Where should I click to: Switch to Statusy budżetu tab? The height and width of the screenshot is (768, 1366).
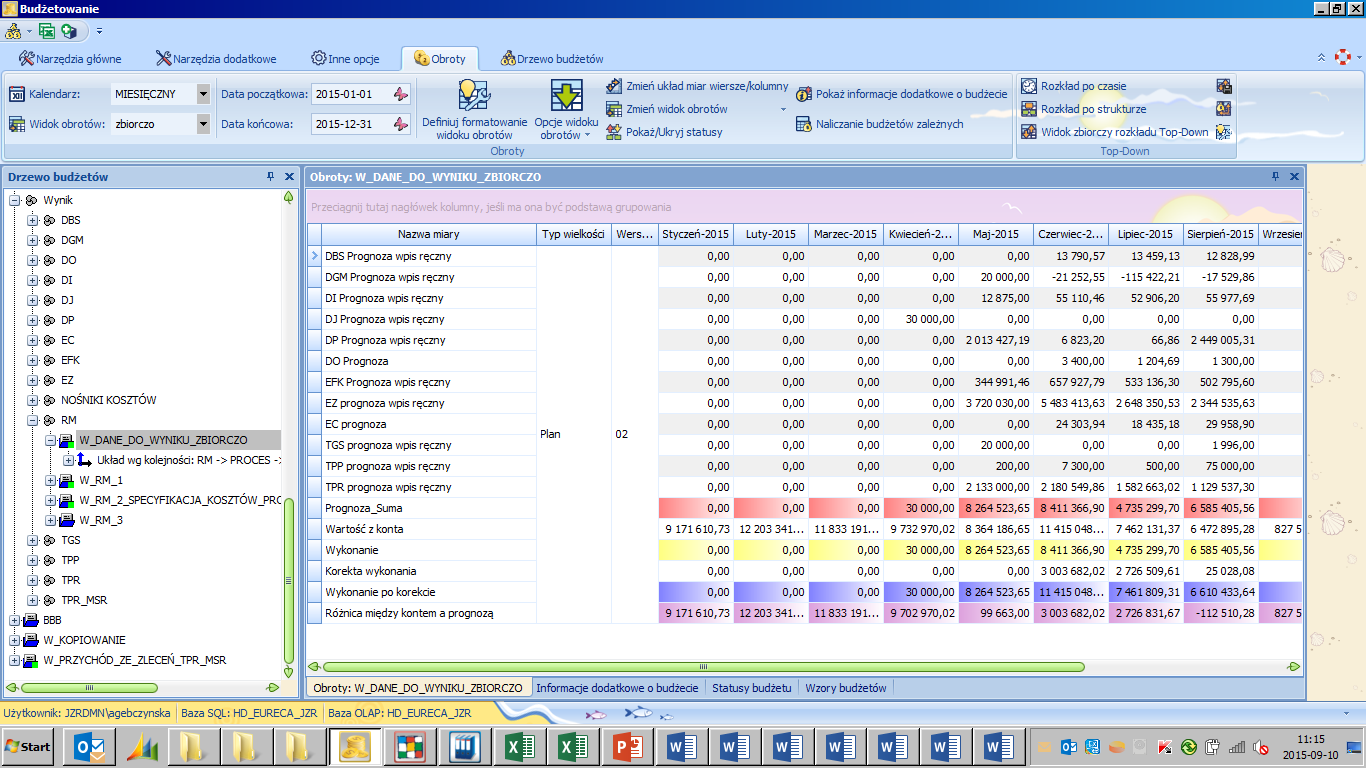[x=751, y=688]
